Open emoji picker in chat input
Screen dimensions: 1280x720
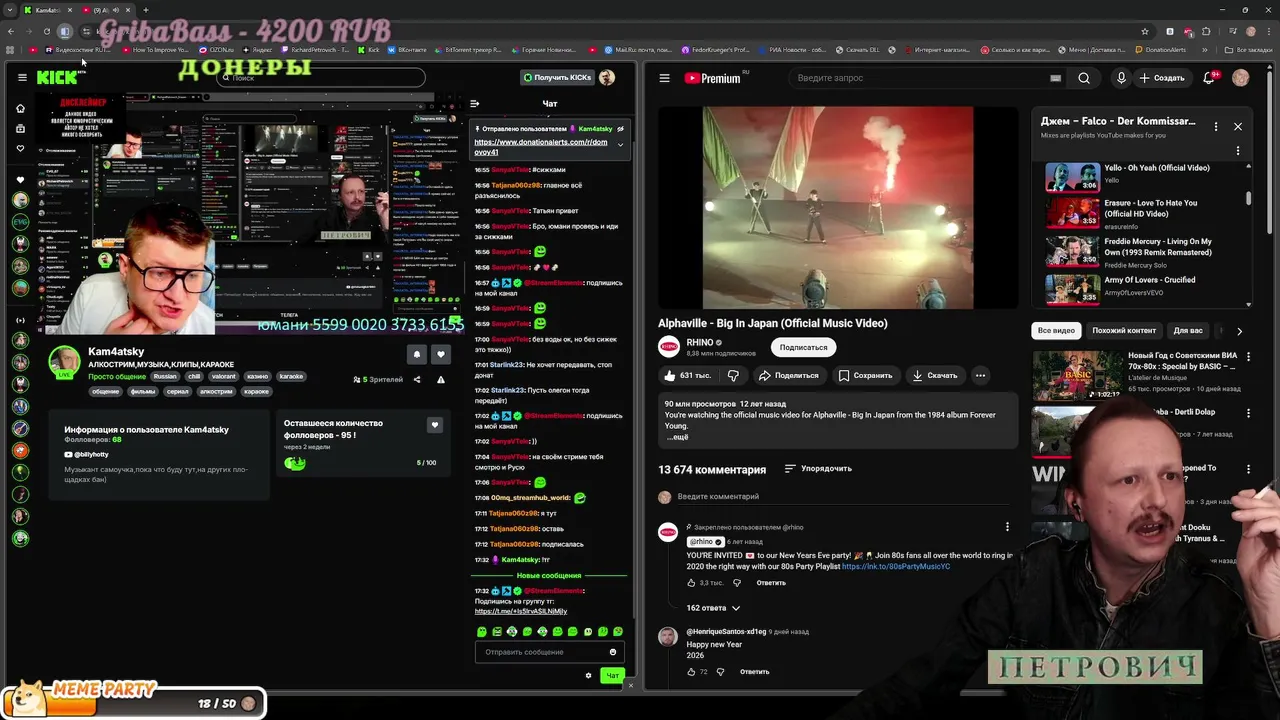coord(613,652)
